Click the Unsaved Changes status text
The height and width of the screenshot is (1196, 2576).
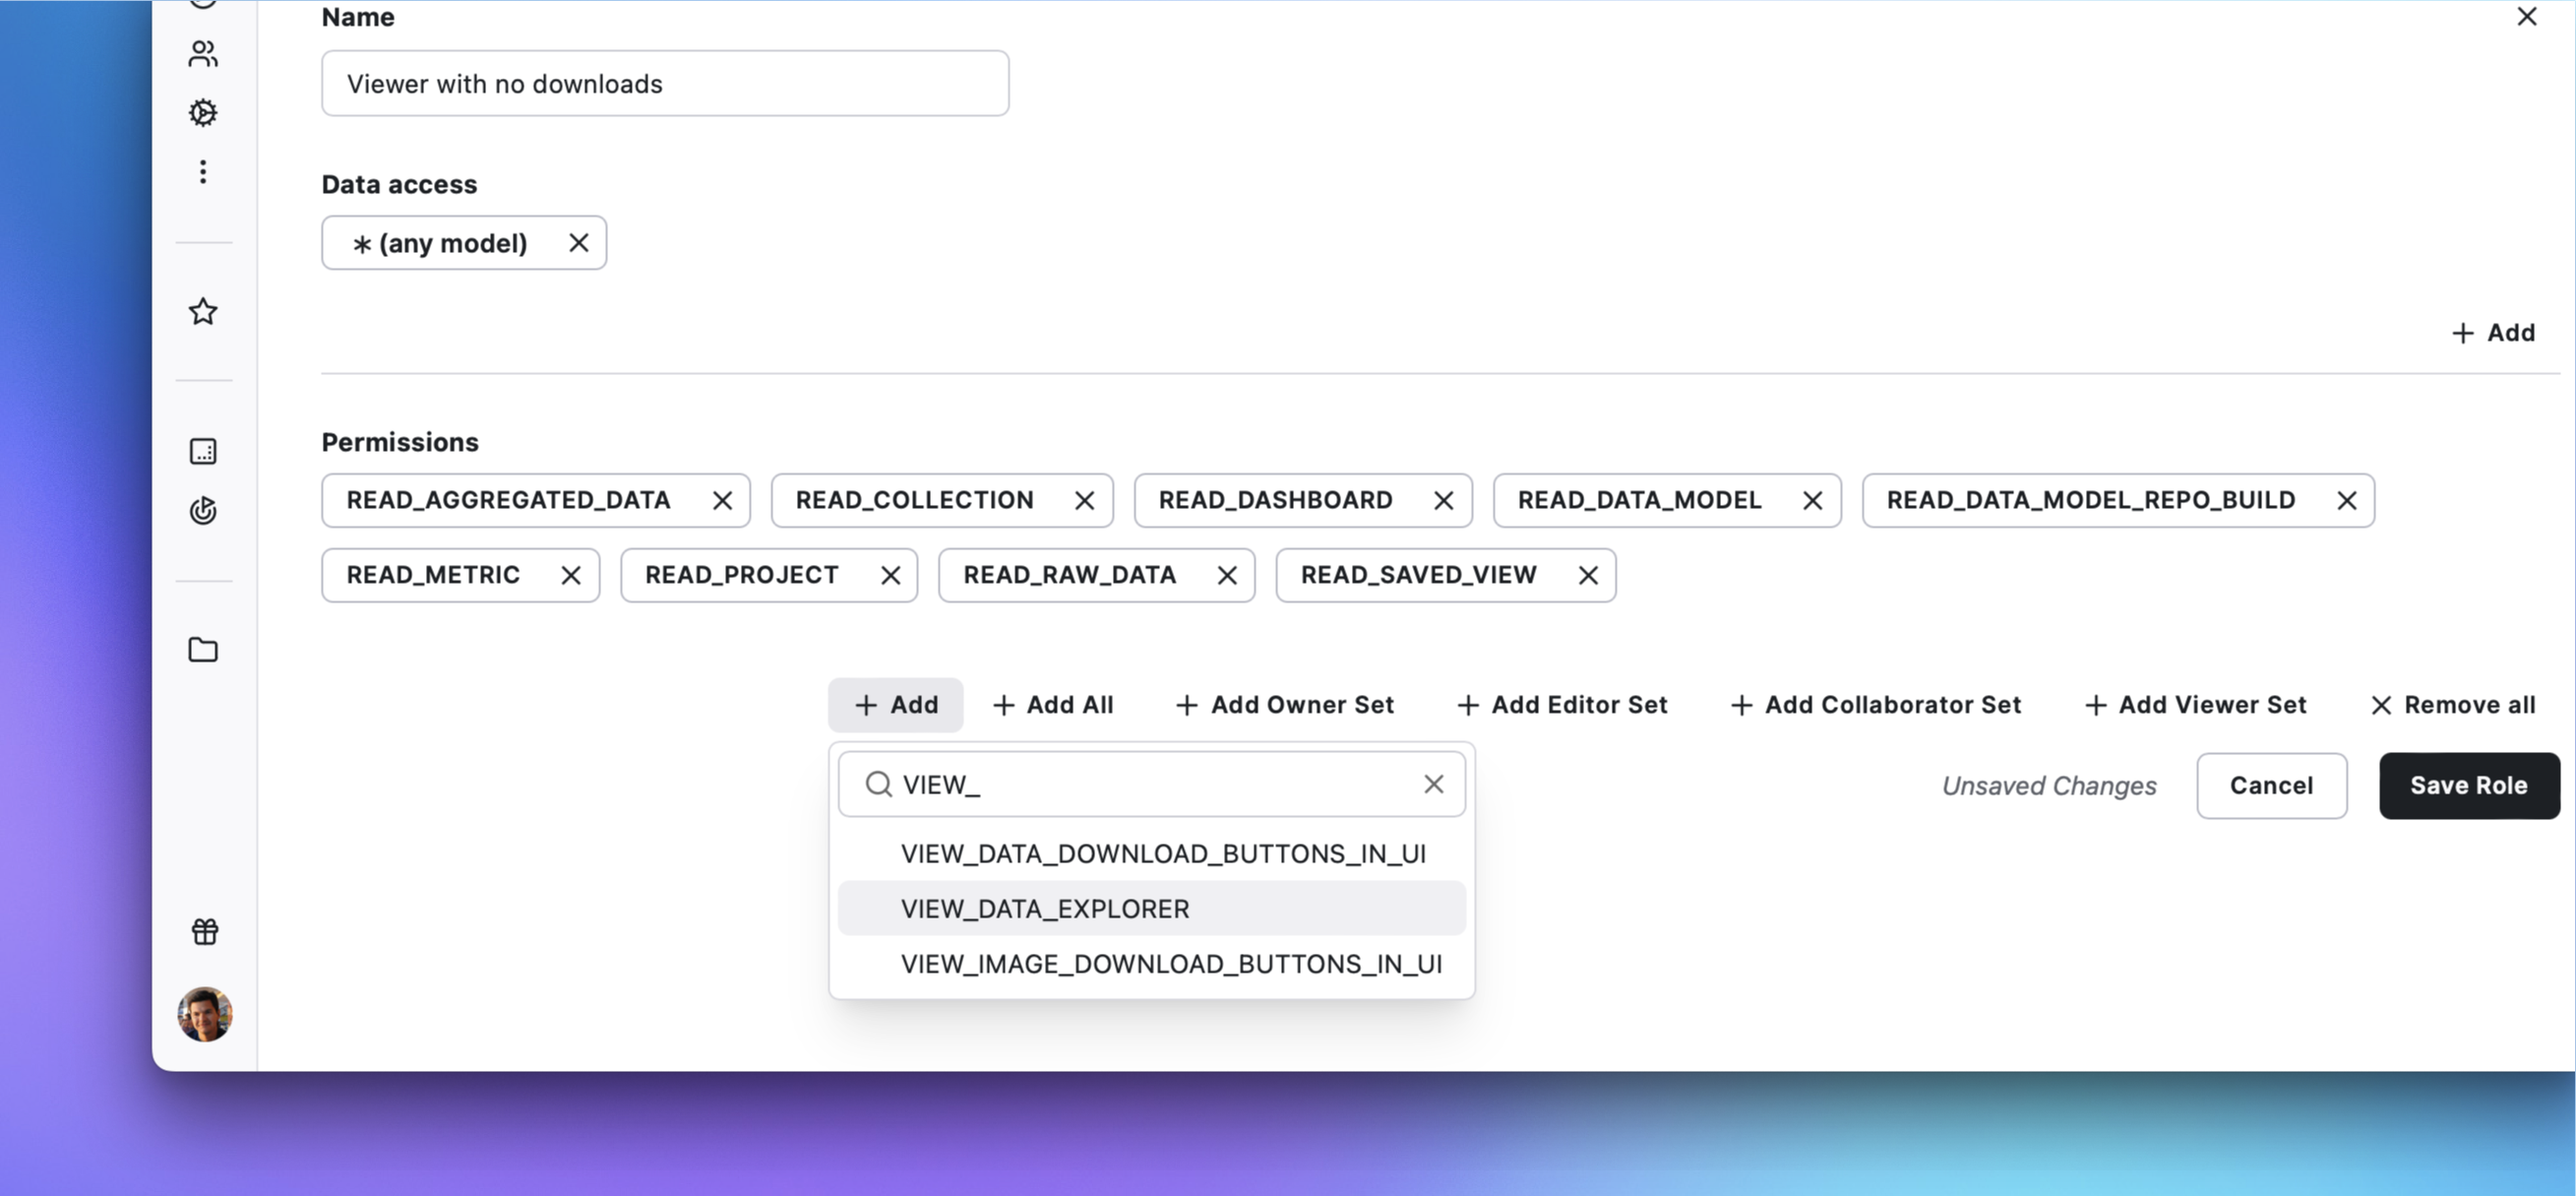coord(2049,786)
